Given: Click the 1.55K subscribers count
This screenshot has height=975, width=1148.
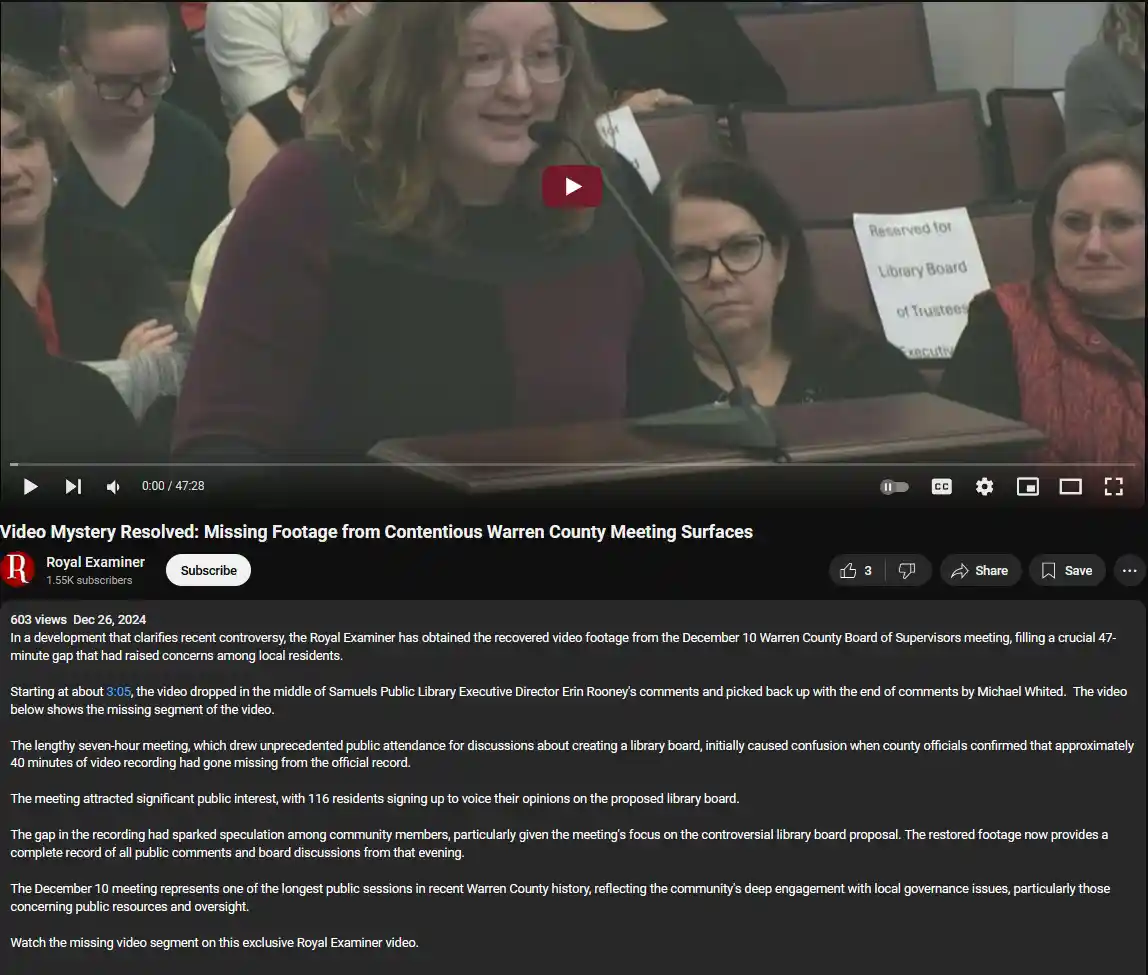Looking at the screenshot, I should coord(89,580).
